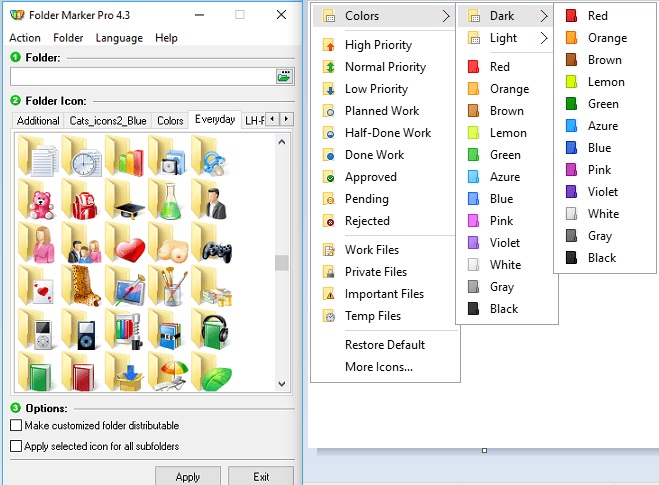659x485 pixels.
Task: Open the browse folder button icon
Action: click(x=285, y=76)
